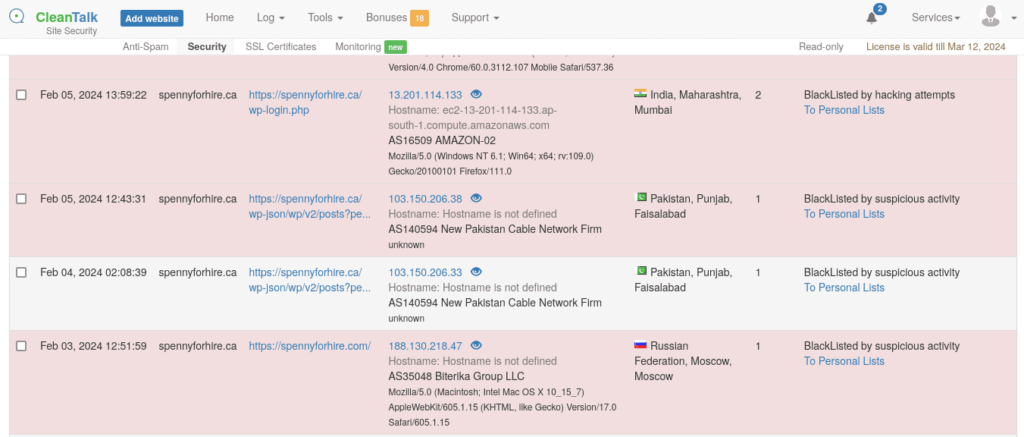The image size is (1024, 437).
Task: Expand the Tools dropdown menu
Action: pos(325,18)
